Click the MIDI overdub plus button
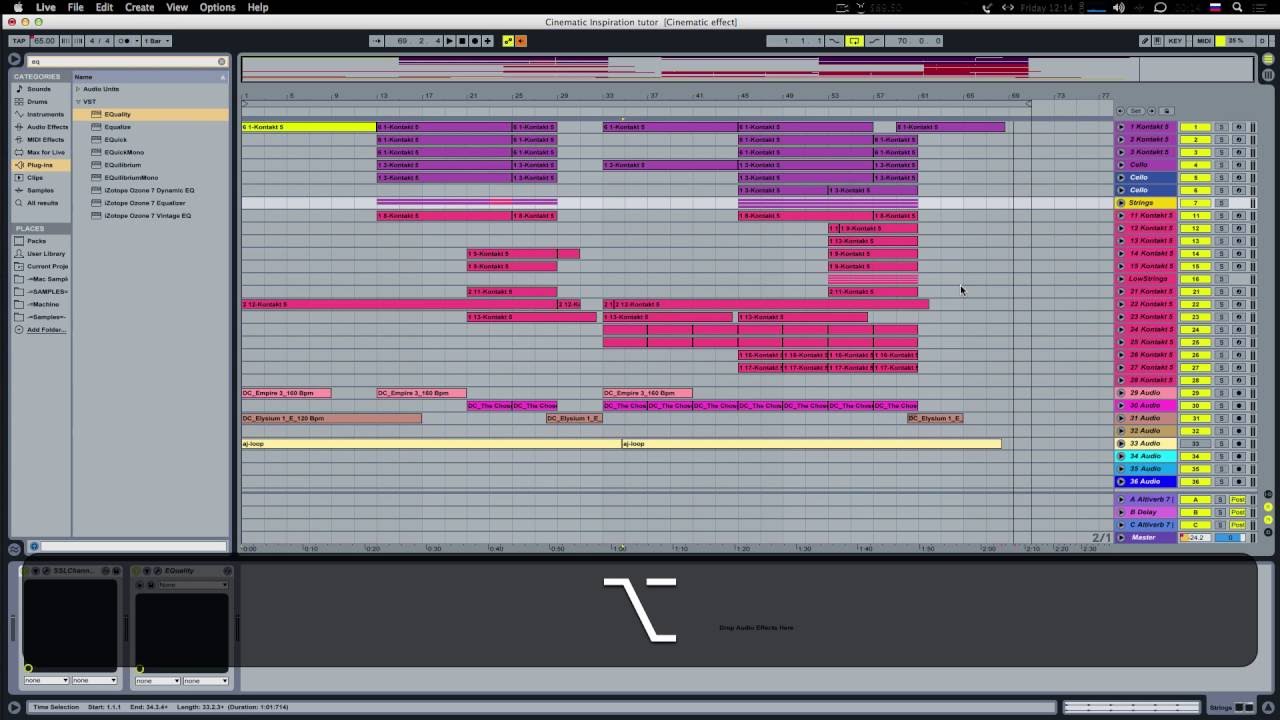 488,41
